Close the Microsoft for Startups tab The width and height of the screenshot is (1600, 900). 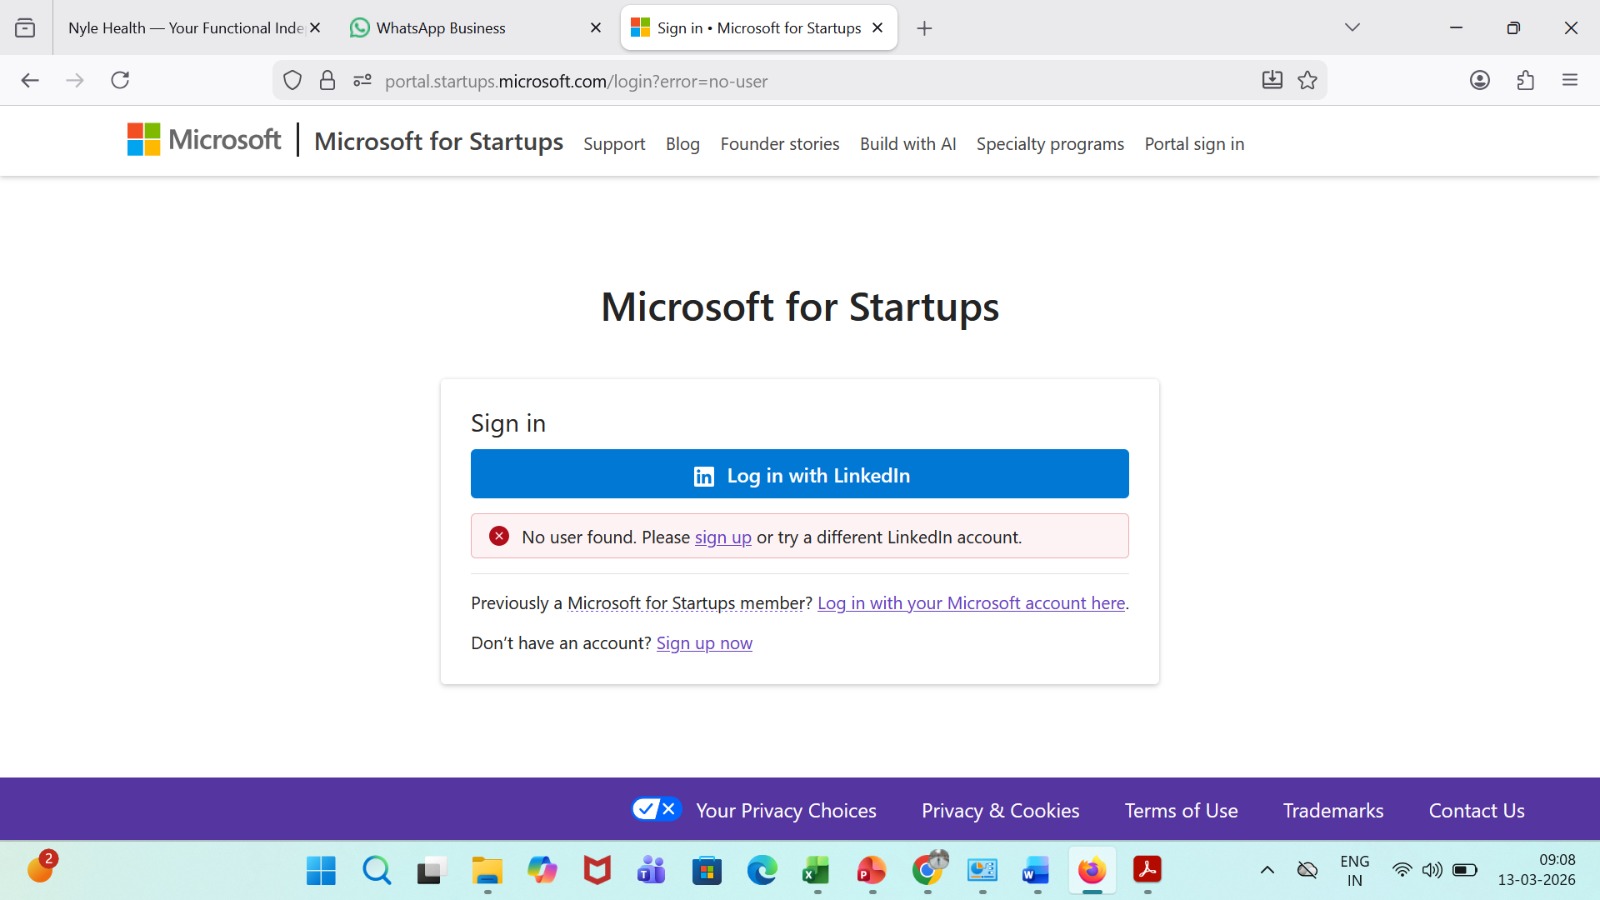pos(877,28)
